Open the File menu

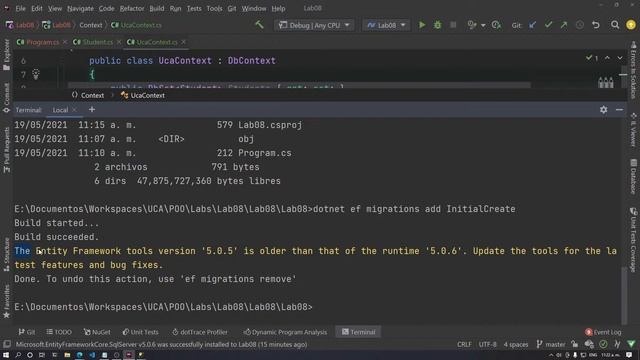20,8
